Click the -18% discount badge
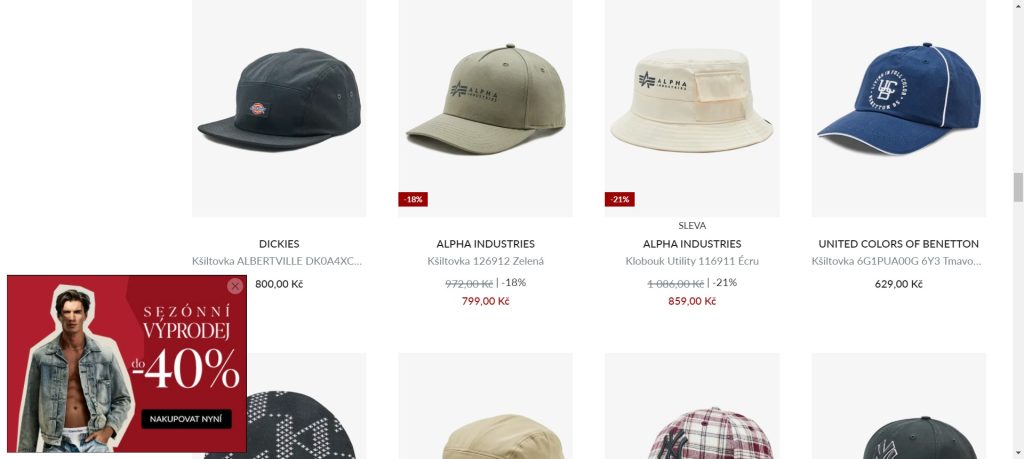This screenshot has width=1024, height=459. [413, 199]
